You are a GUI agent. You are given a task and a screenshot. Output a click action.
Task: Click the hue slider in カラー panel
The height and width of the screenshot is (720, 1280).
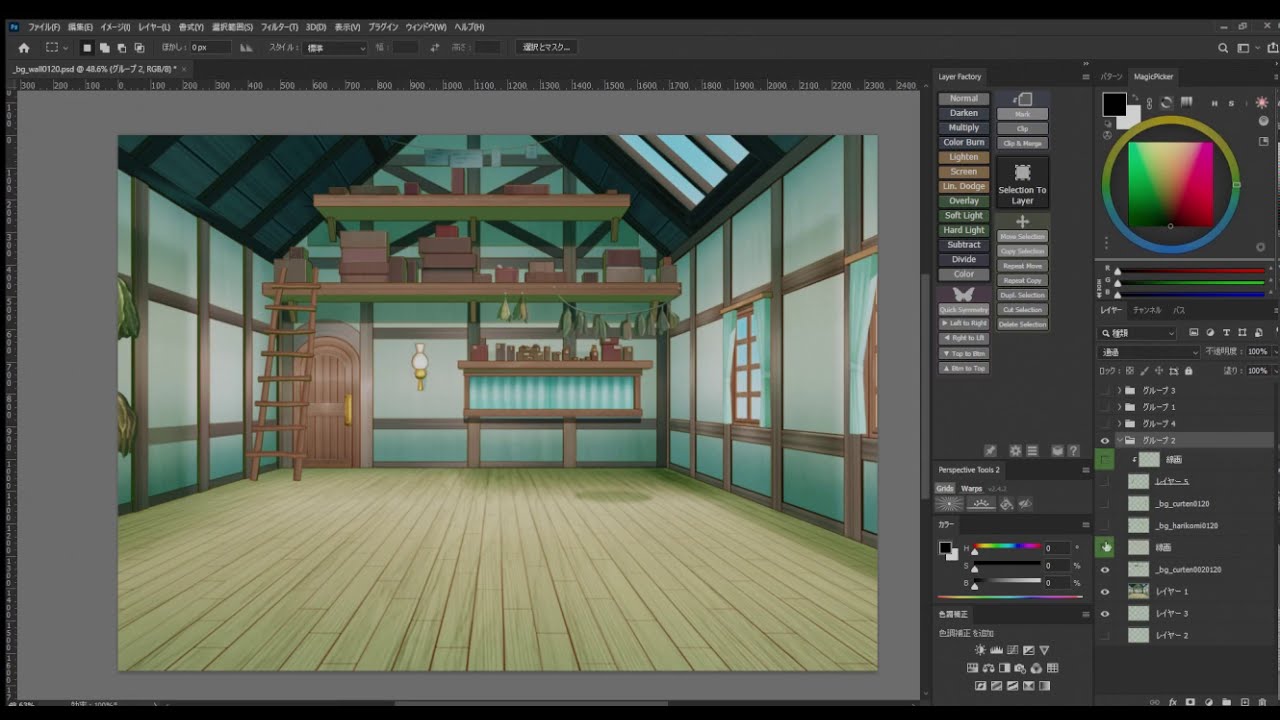[1007, 547]
